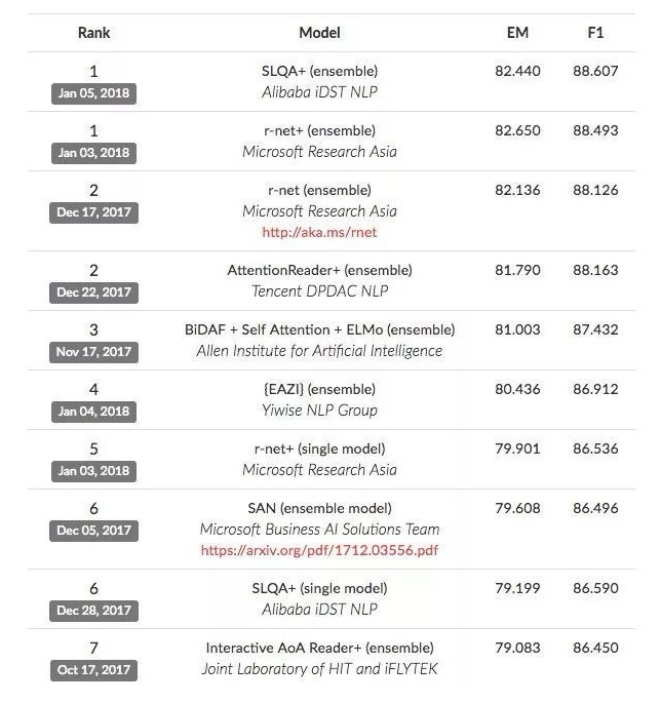Select the Jan 04, 2018 date badge
The image size is (660, 703).
click(x=94, y=411)
